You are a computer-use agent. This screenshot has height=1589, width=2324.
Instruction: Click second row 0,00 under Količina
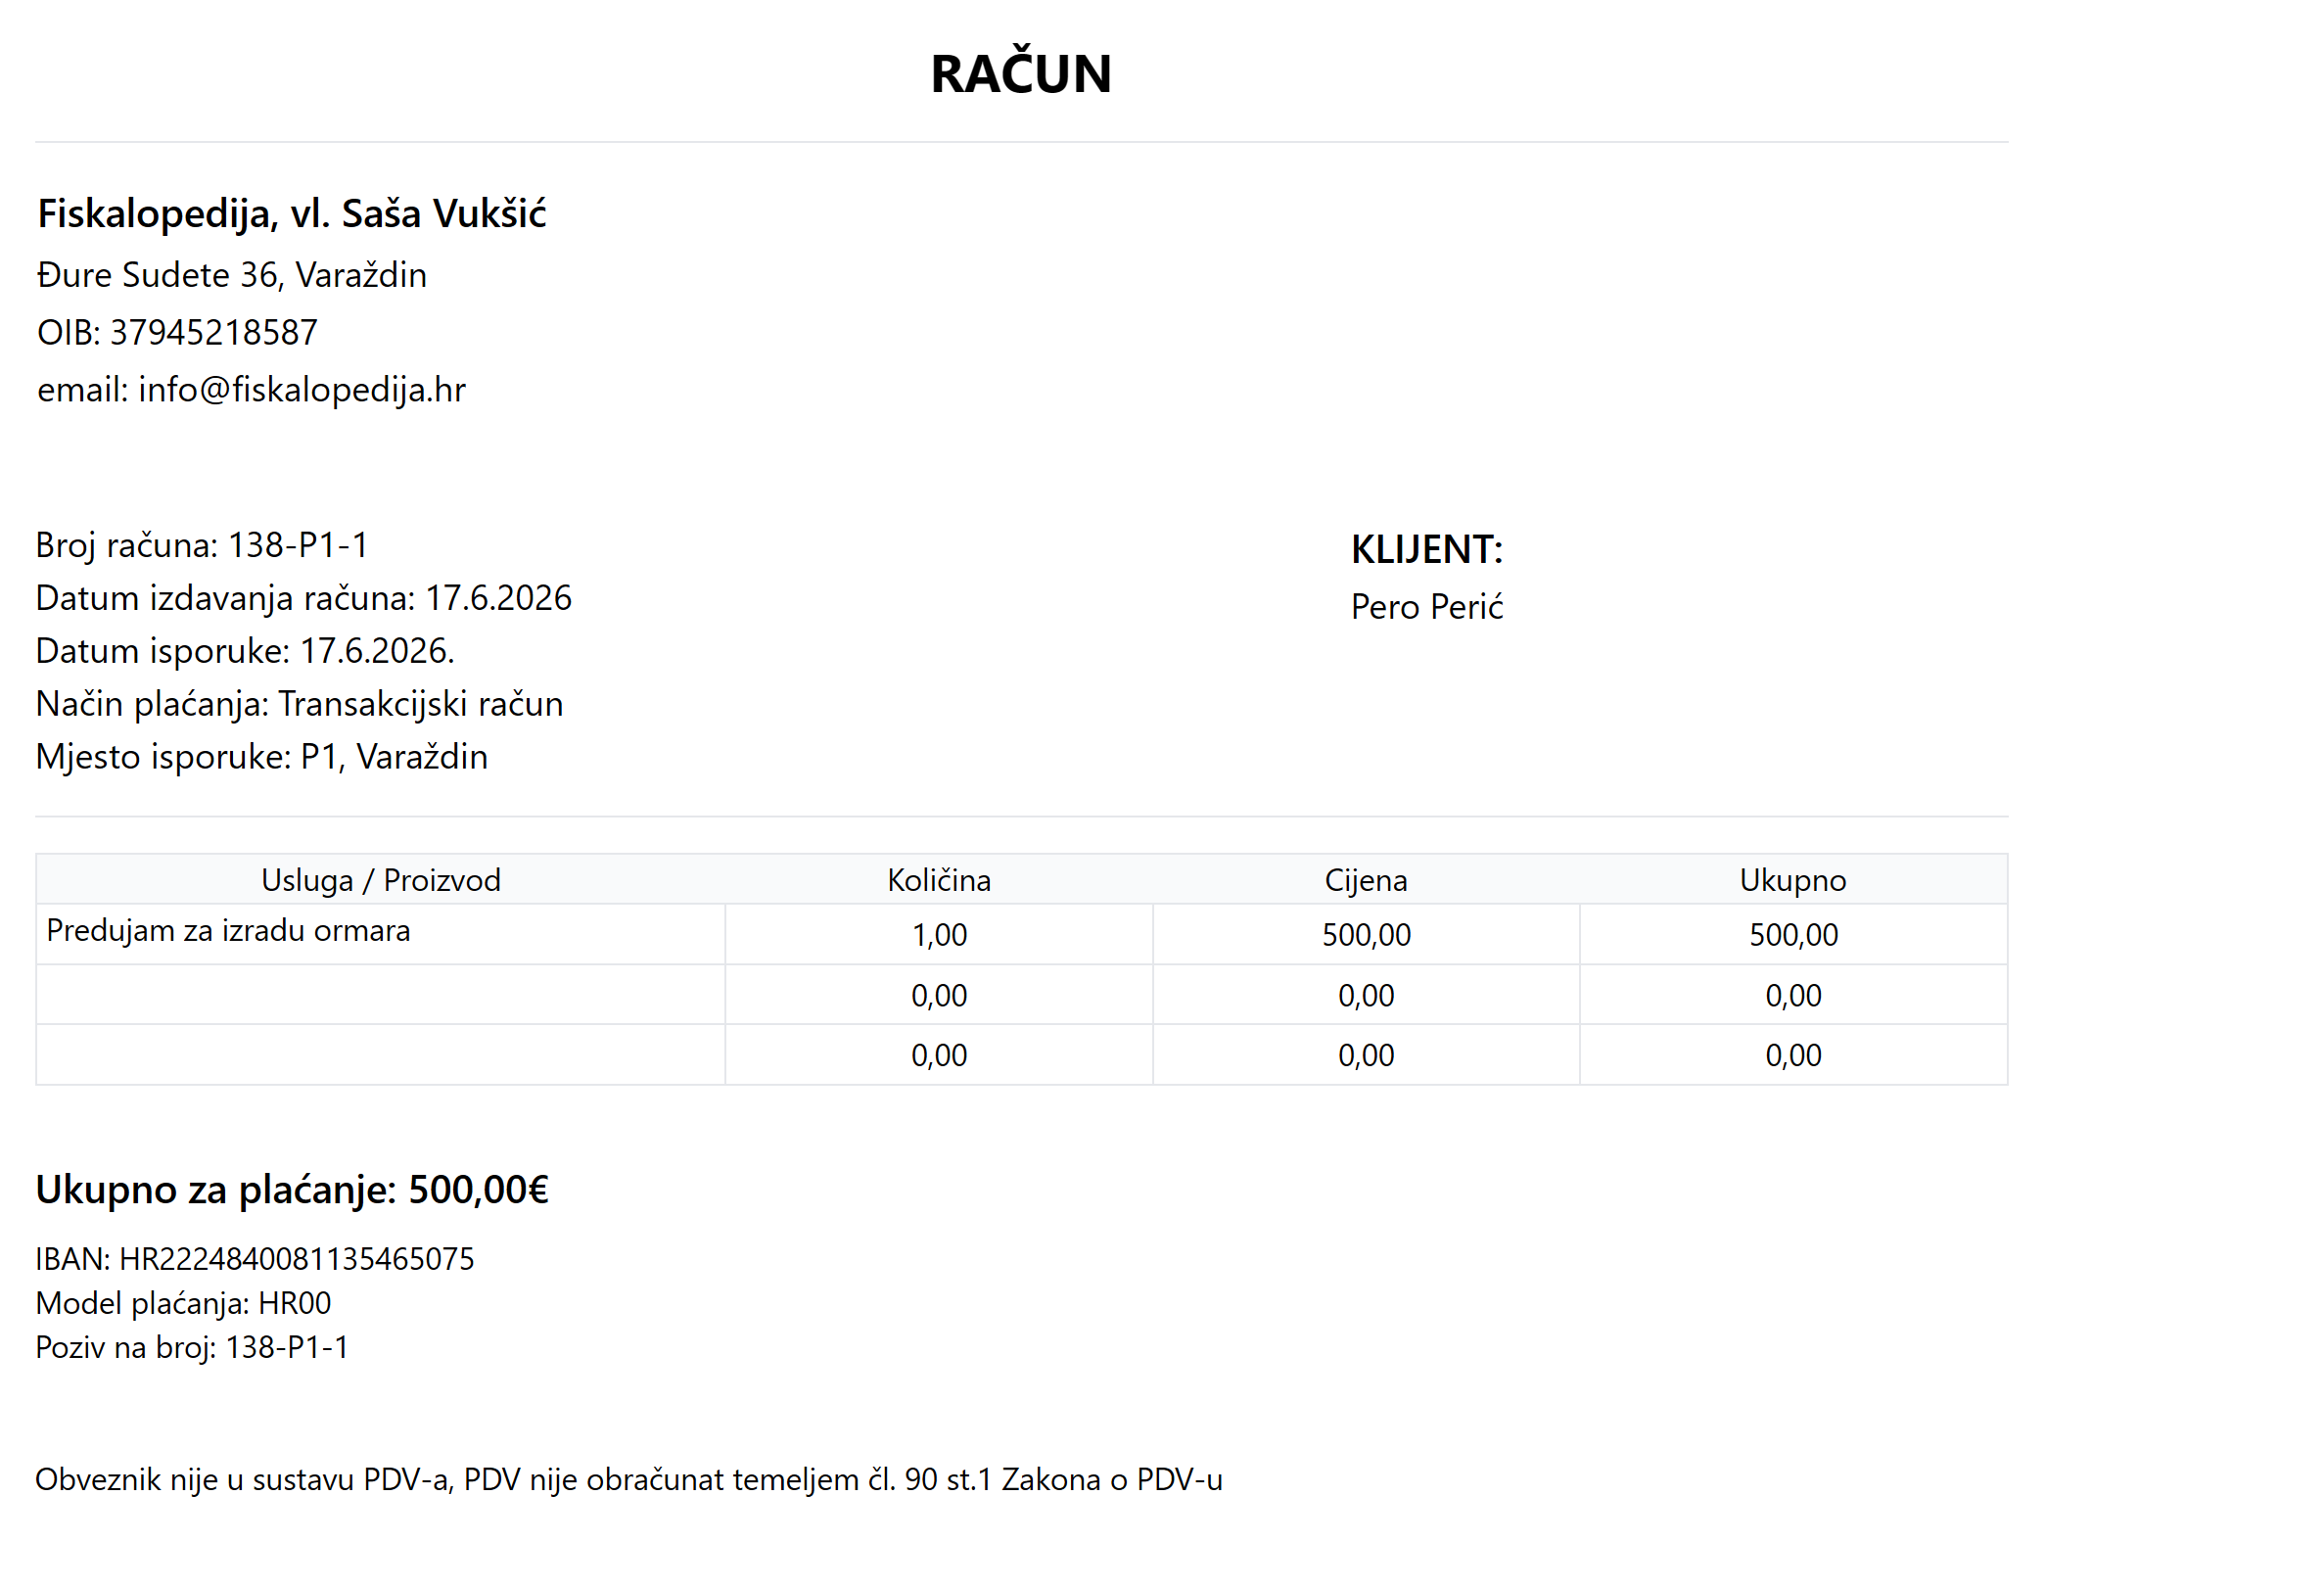[x=939, y=995]
